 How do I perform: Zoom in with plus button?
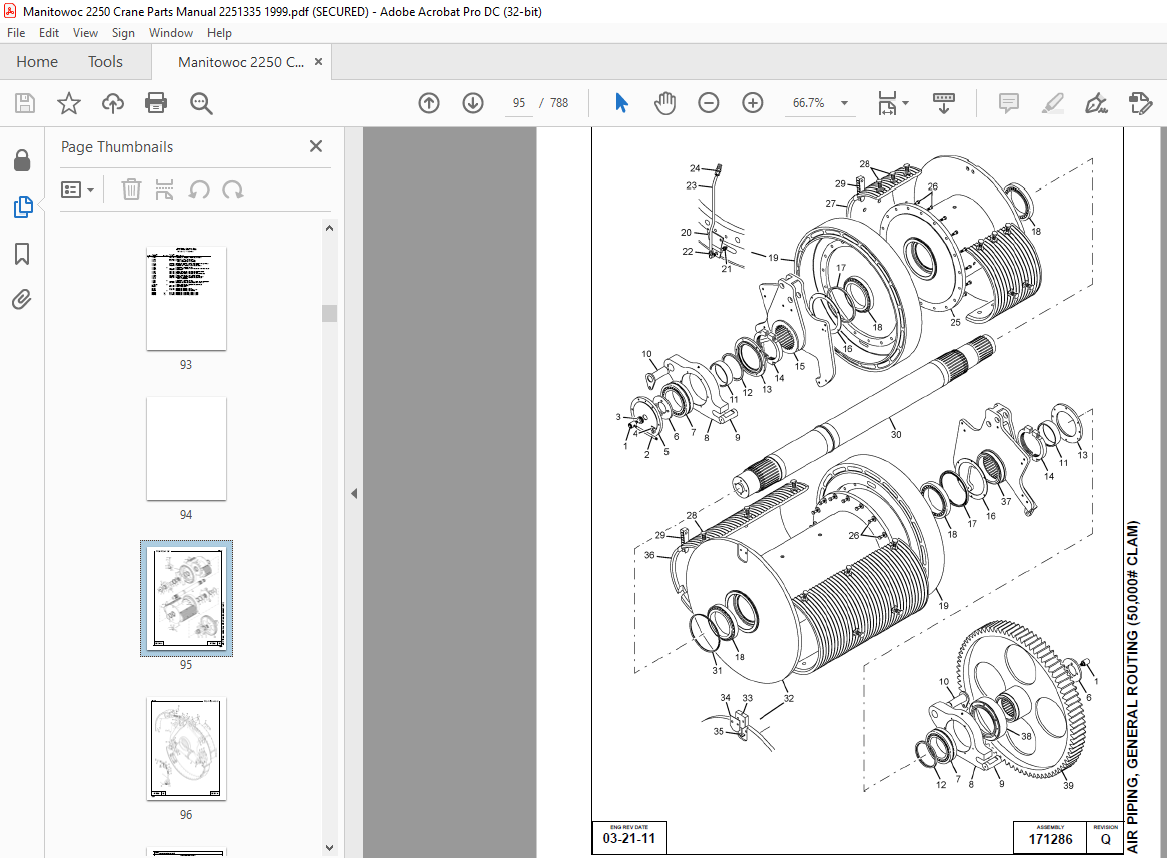752,103
